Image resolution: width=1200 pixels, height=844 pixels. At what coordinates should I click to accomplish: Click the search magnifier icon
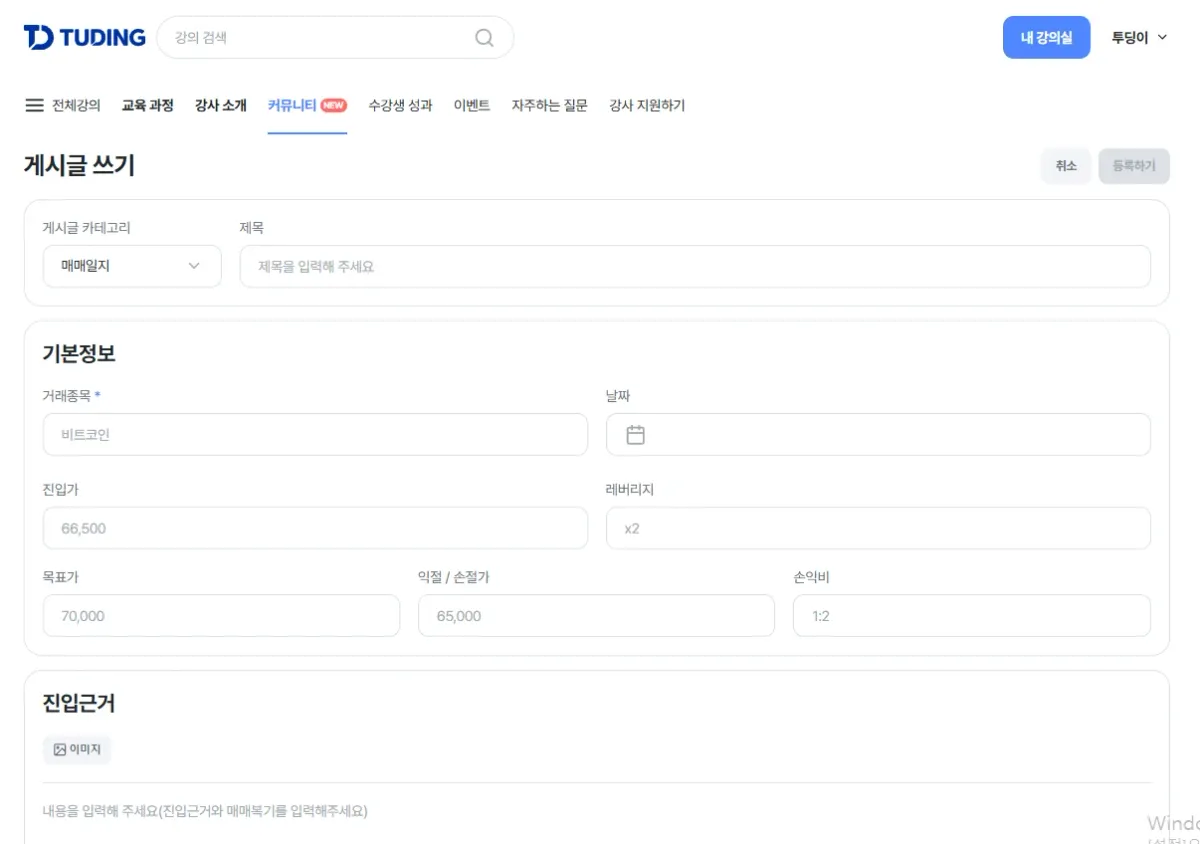coord(484,38)
